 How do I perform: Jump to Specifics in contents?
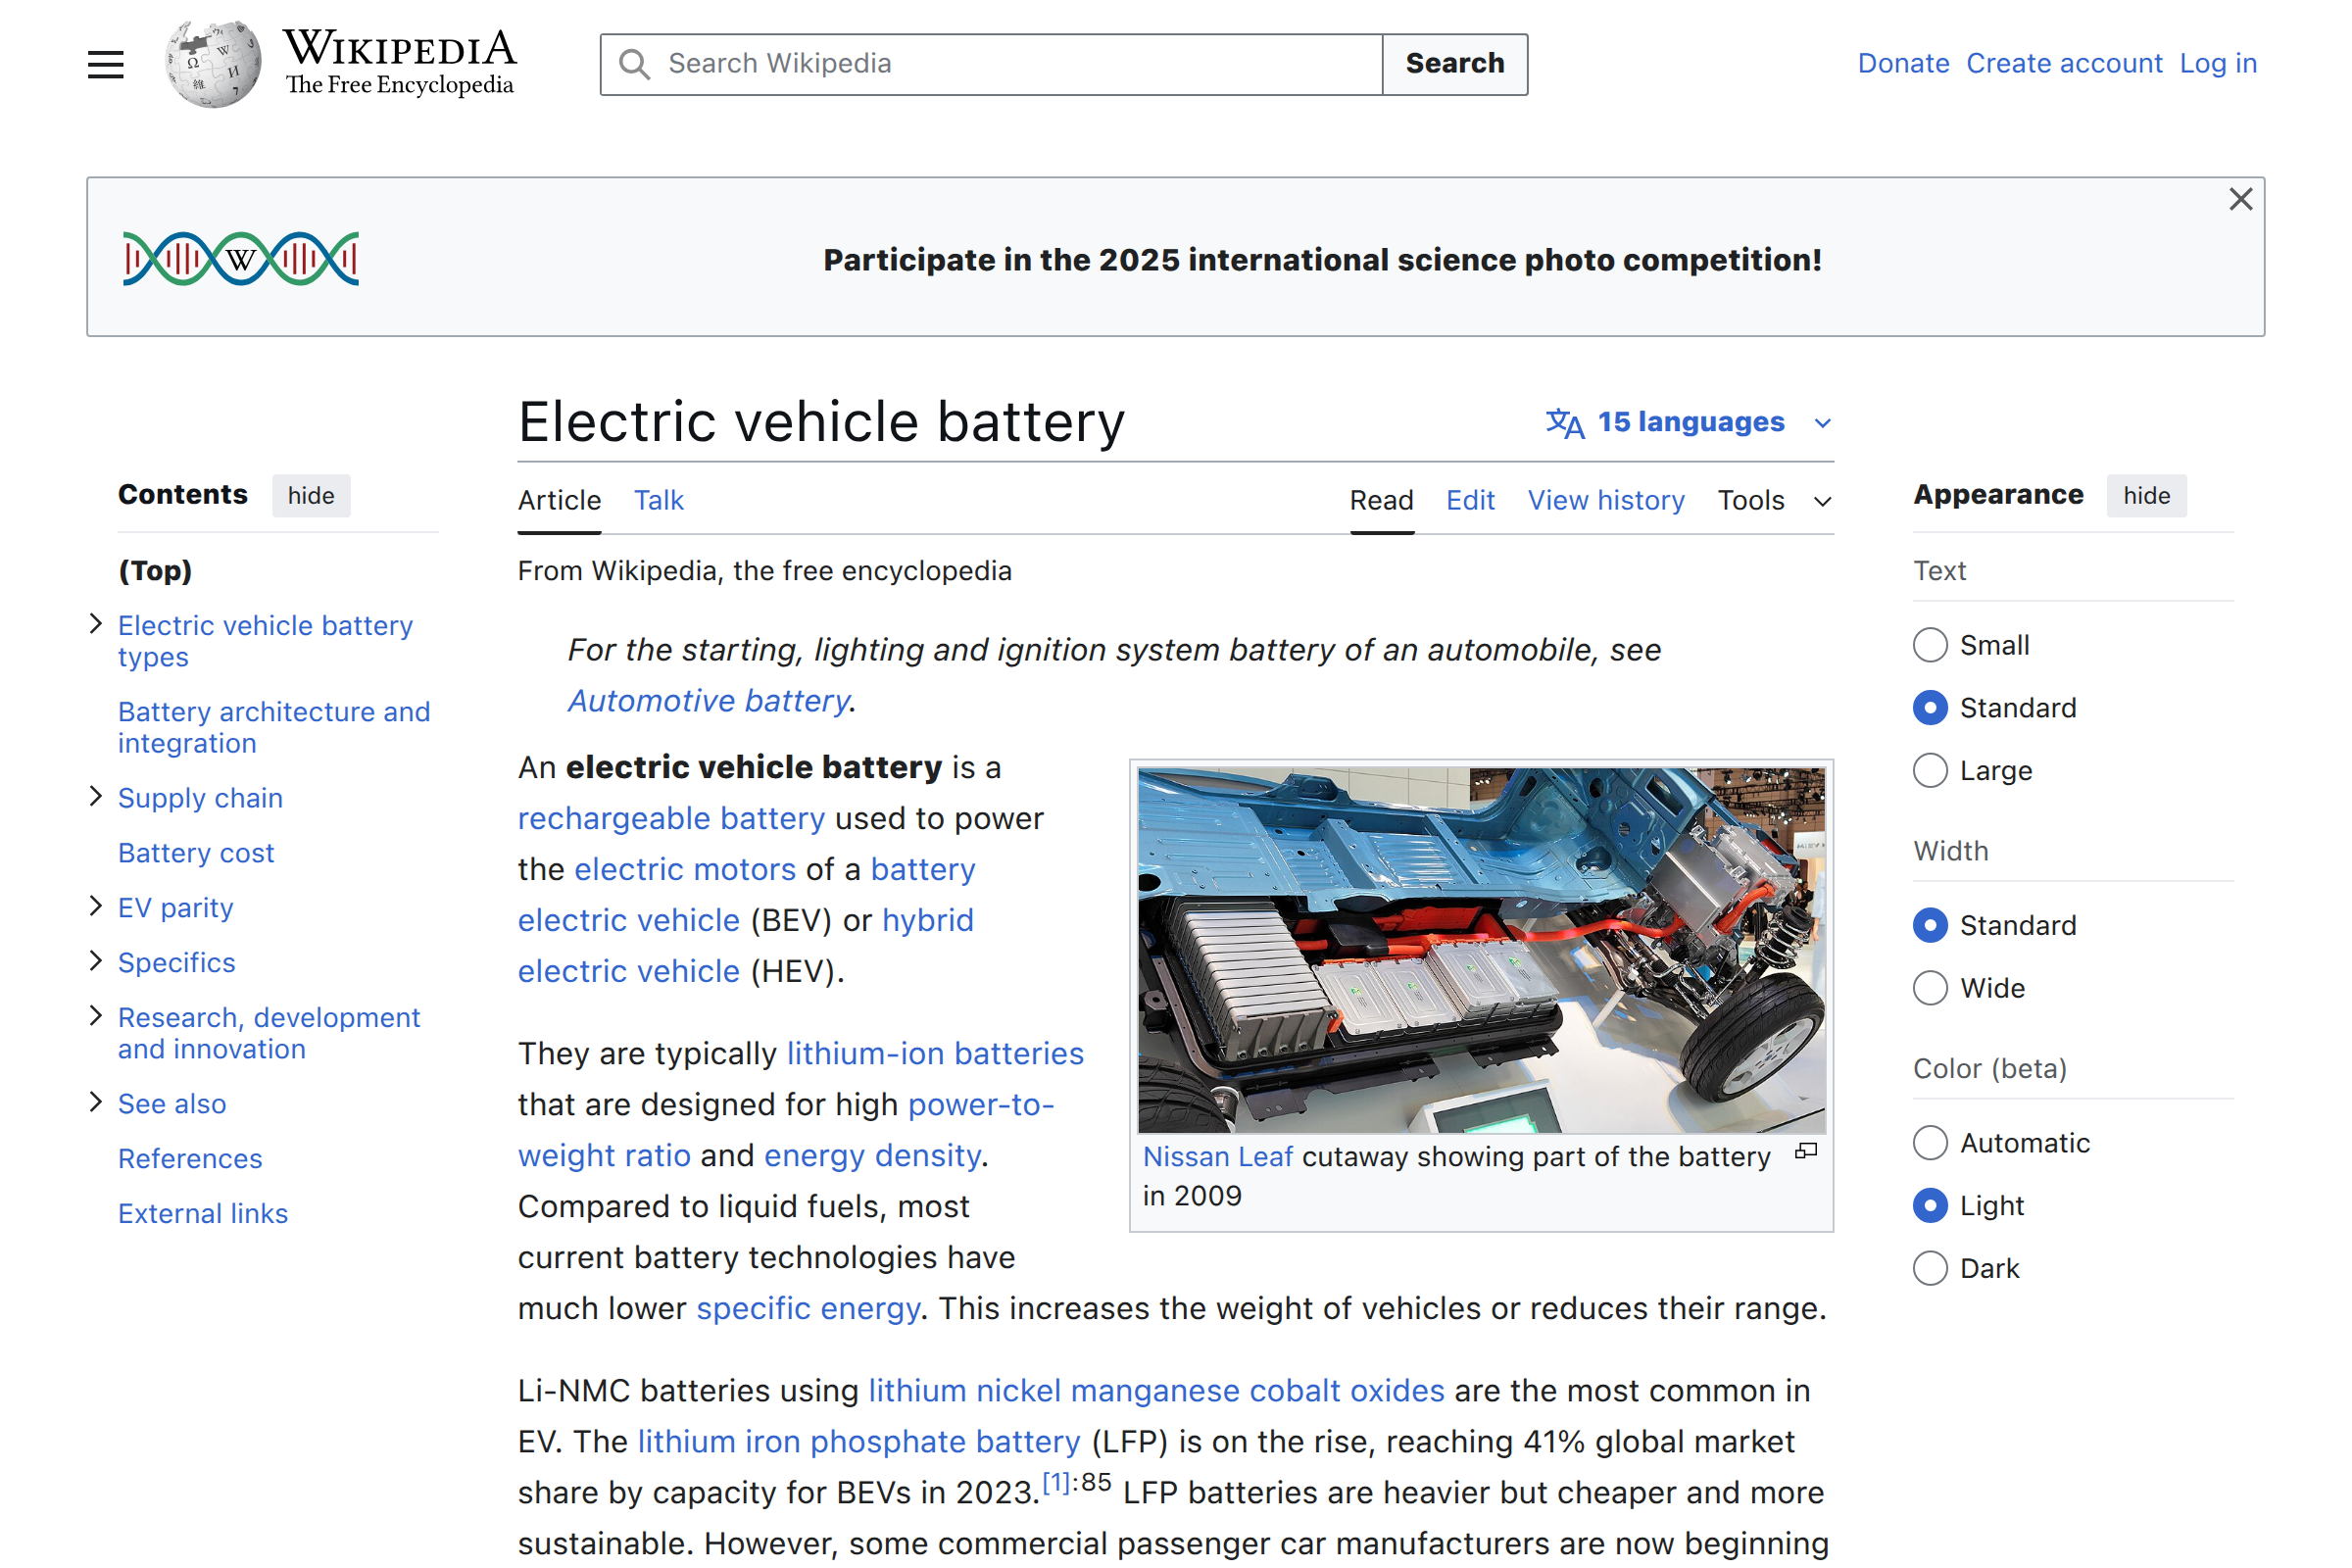pos(176,962)
